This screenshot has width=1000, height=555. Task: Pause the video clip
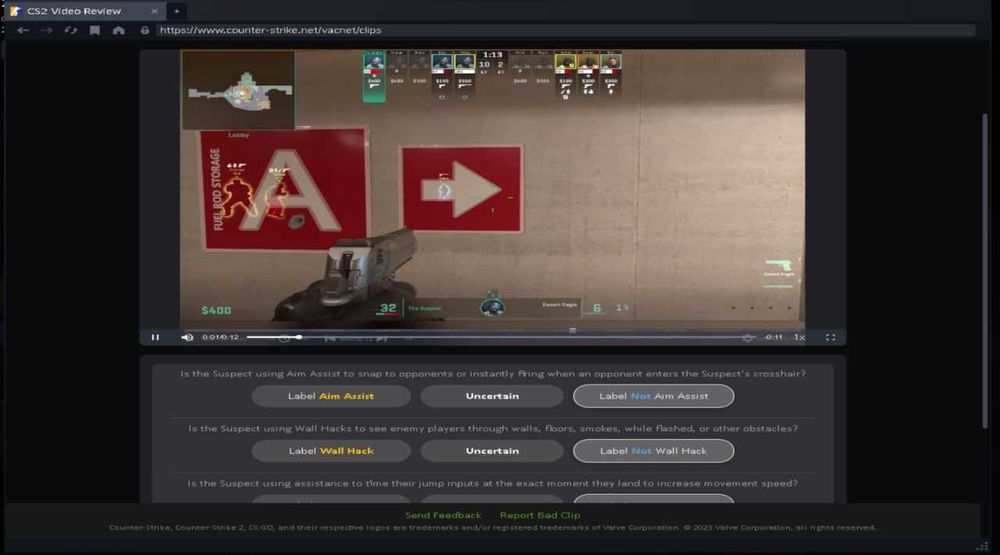[155, 337]
